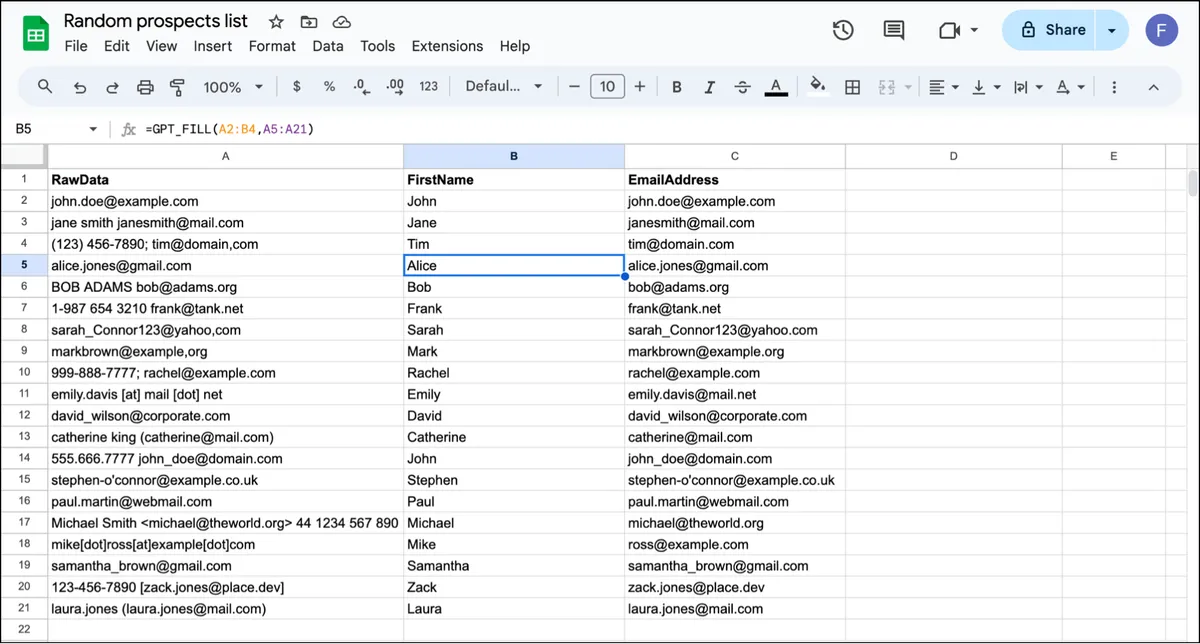Open the Insert menu
The image size is (1200, 644).
[x=213, y=46]
